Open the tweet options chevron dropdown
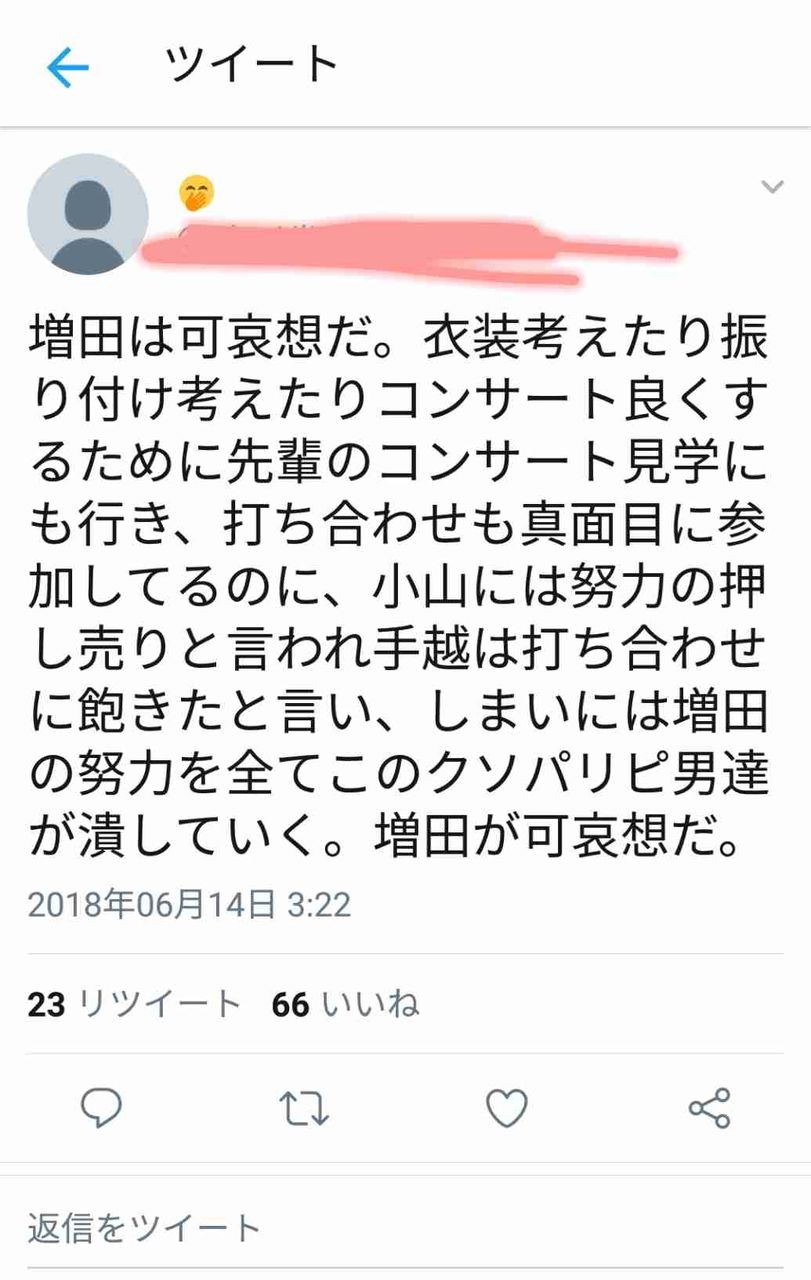This screenshot has height=1280, width=811. (772, 187)
